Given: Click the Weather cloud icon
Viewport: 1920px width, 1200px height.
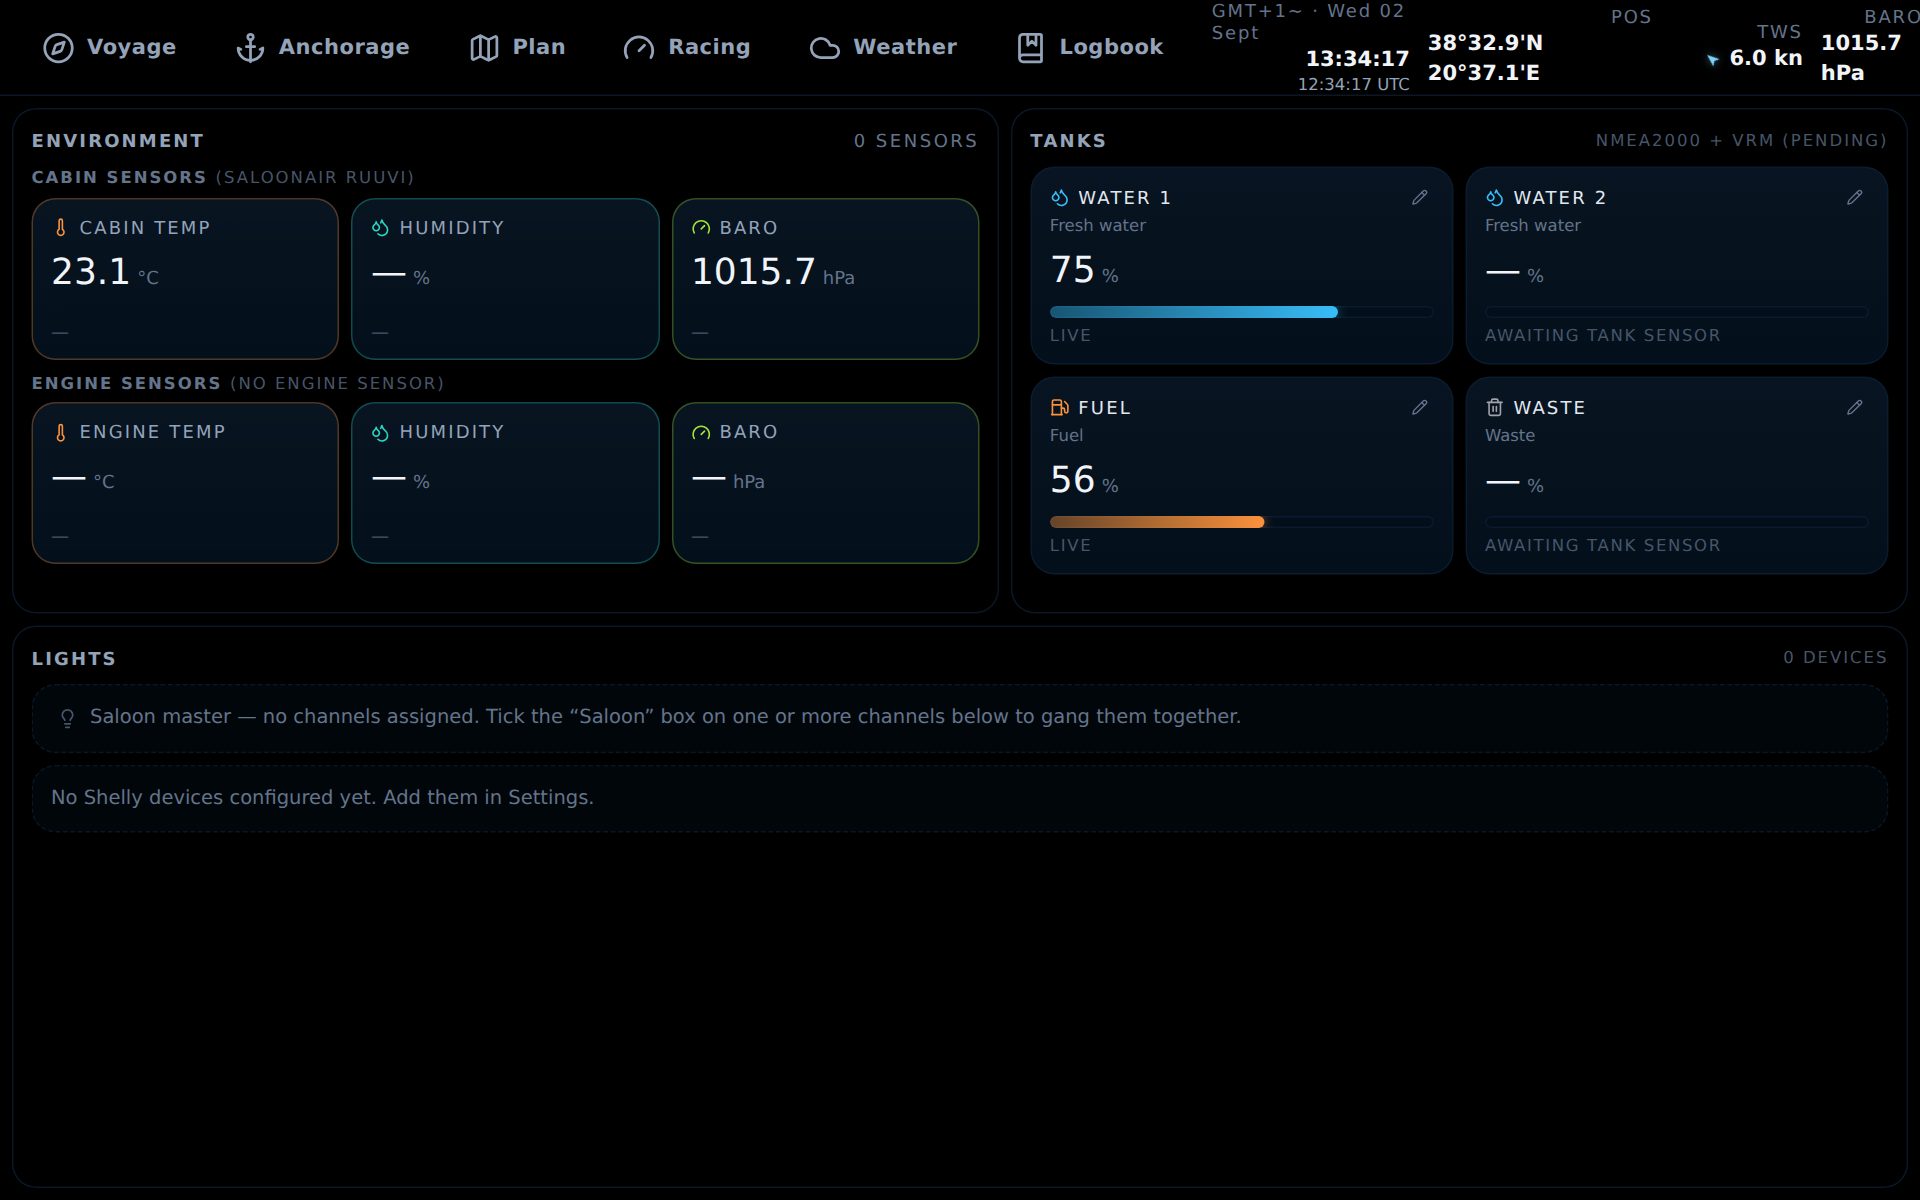Looking at the screenshot, I should point(824,47).
